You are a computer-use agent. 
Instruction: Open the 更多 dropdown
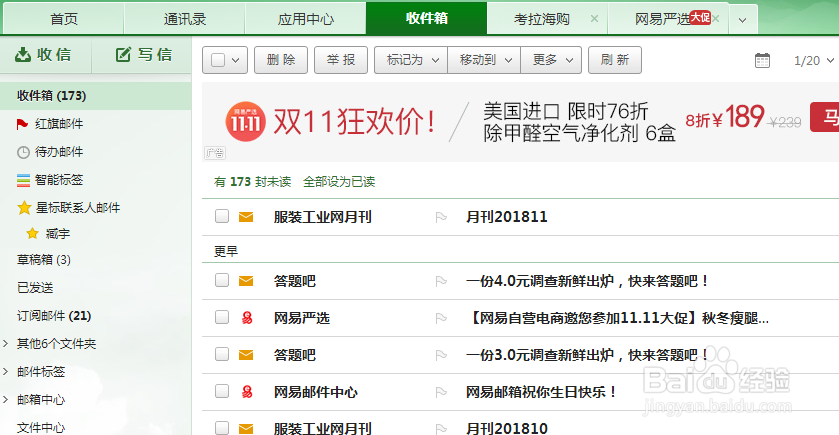coord(551,60)
